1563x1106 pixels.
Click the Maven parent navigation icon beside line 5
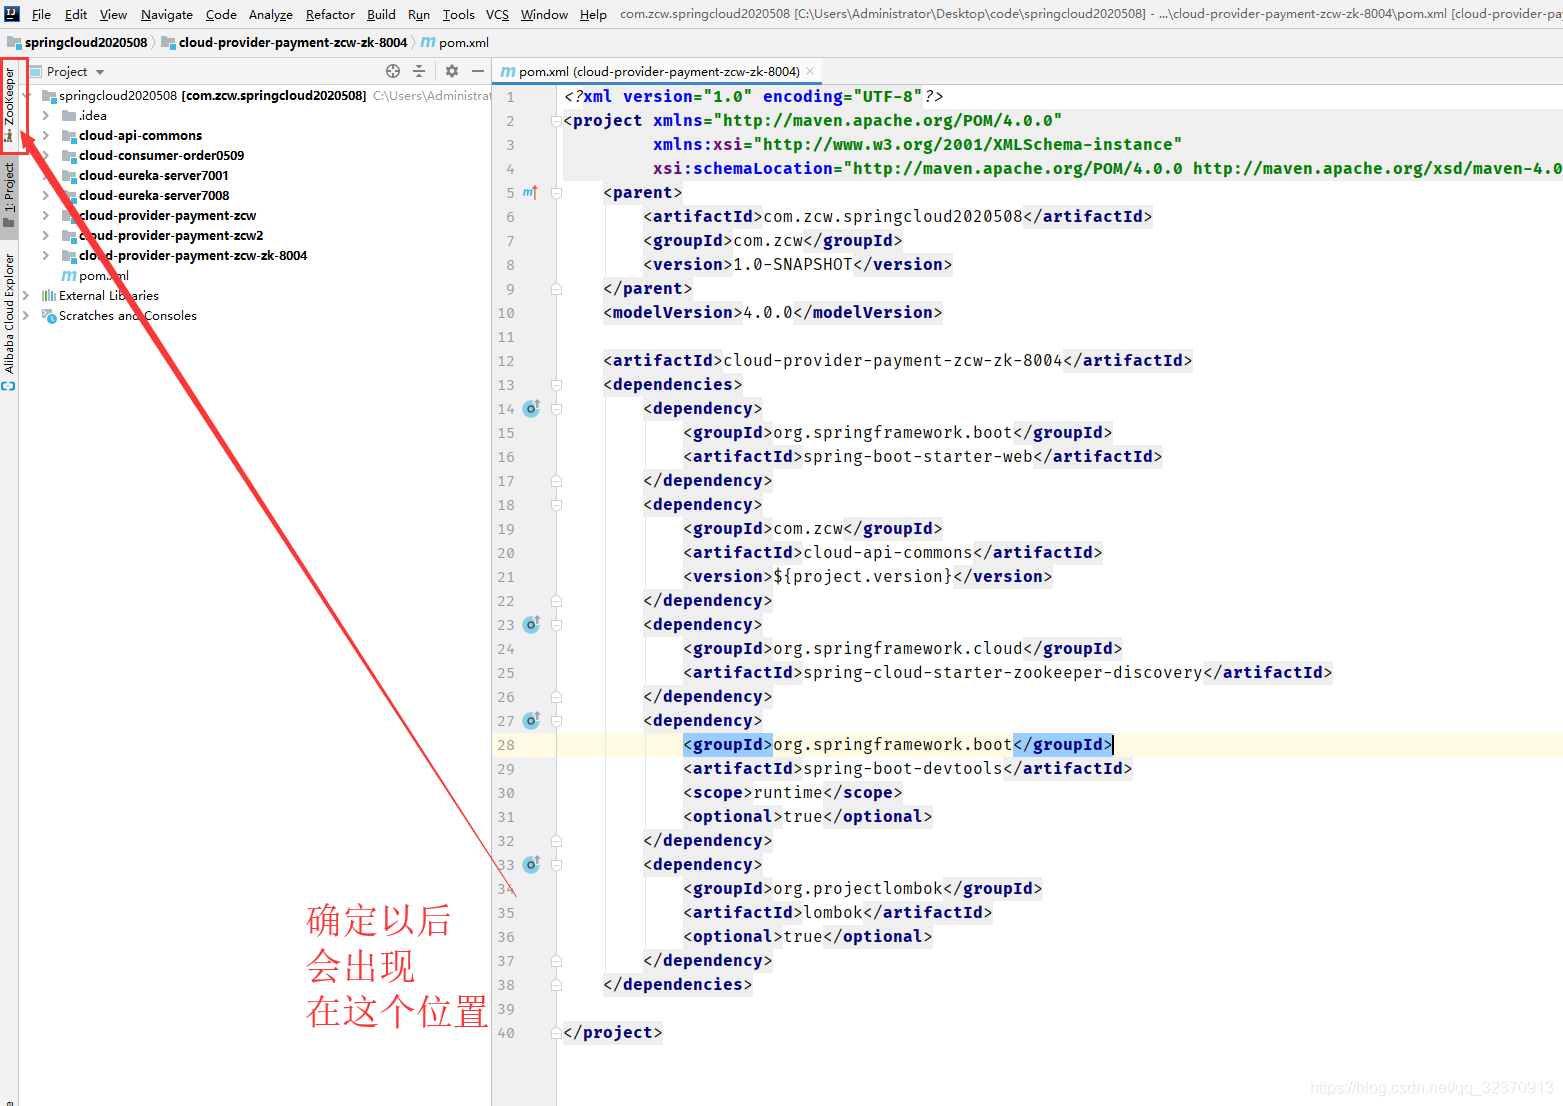530,192
